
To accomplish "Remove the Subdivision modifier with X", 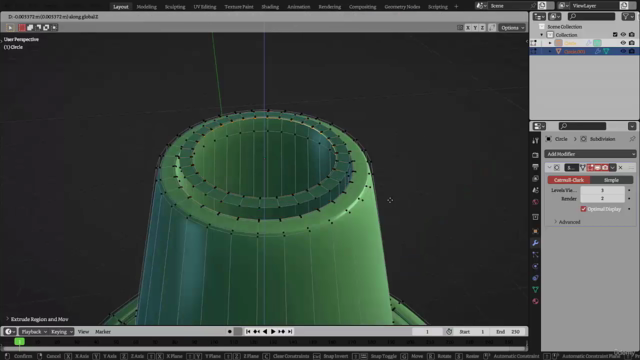I will pos(620,167).
